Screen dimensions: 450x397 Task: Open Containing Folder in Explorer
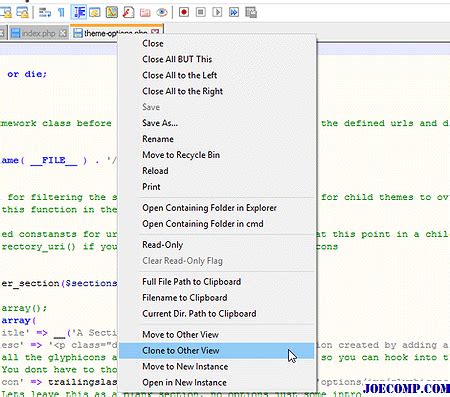pyautogui.click(x=217, y=208)
